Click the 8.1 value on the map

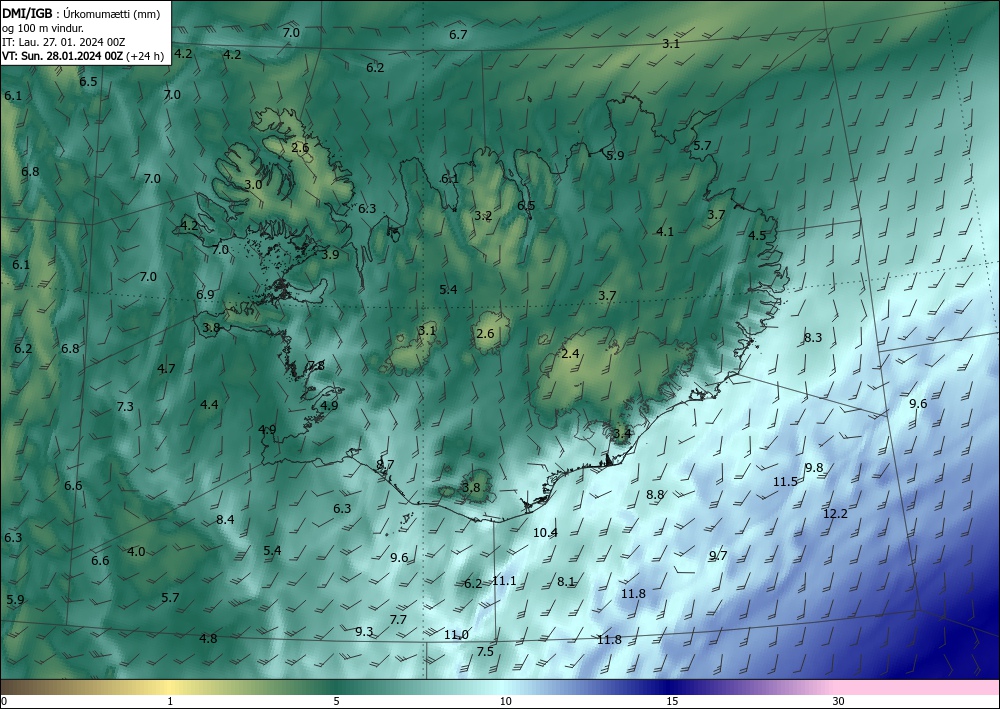point(566,581)
